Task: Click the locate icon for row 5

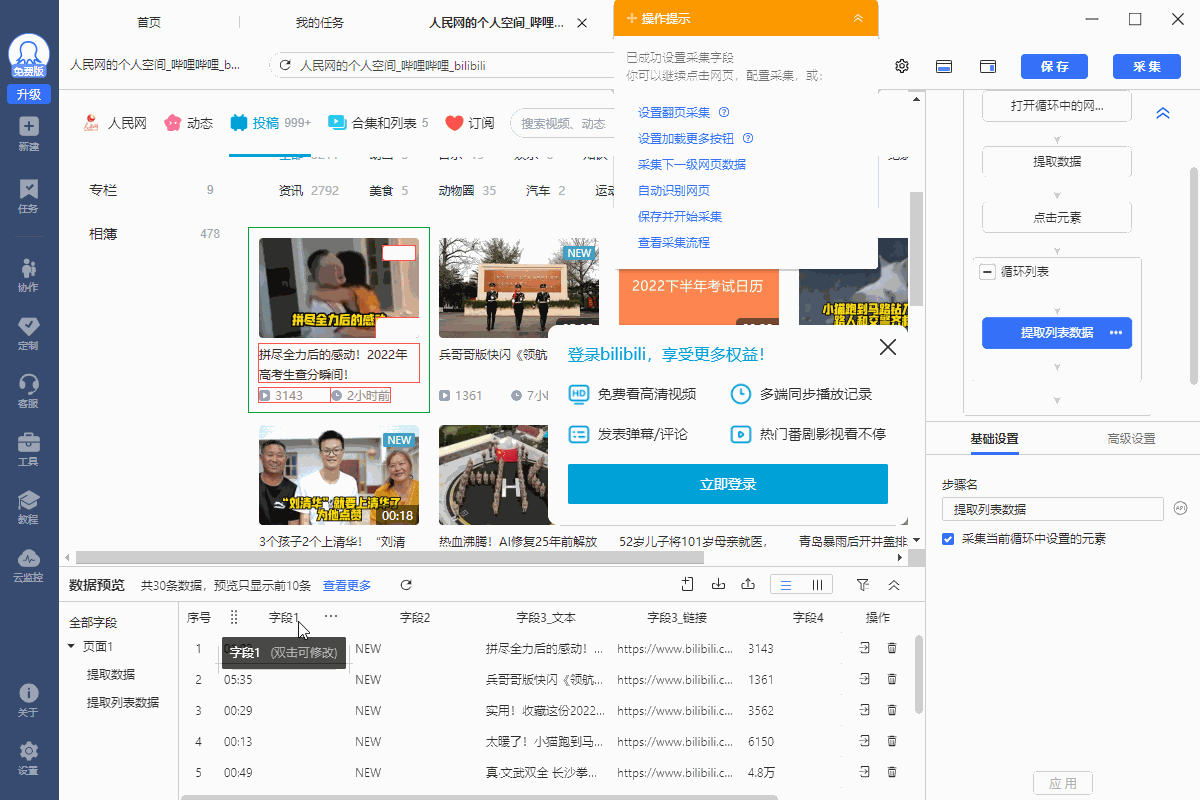Action: pyautogui.click(x=865, y=772)
